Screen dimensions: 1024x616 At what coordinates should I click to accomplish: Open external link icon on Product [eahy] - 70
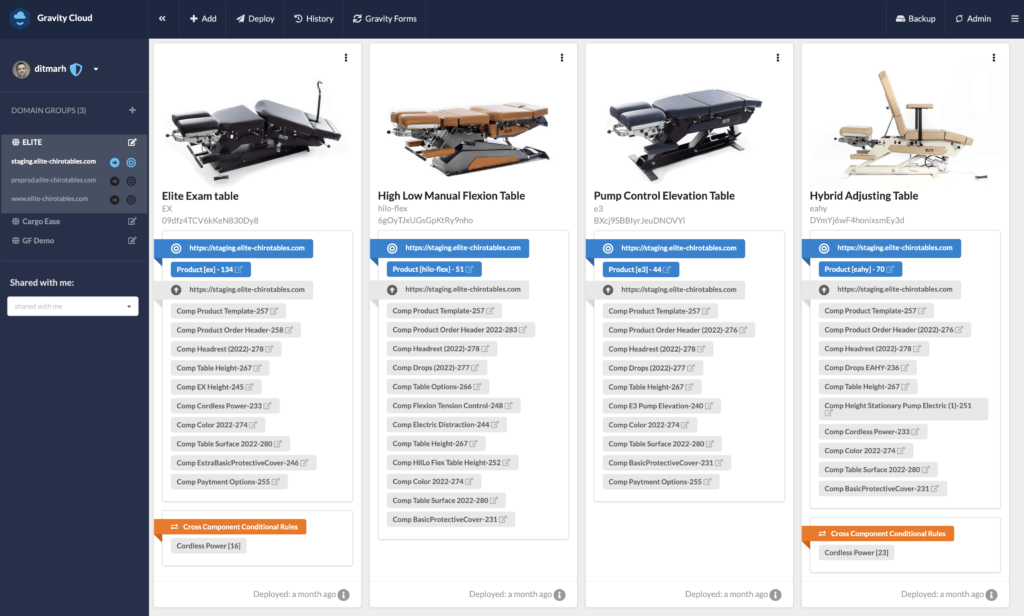(890, 269)
